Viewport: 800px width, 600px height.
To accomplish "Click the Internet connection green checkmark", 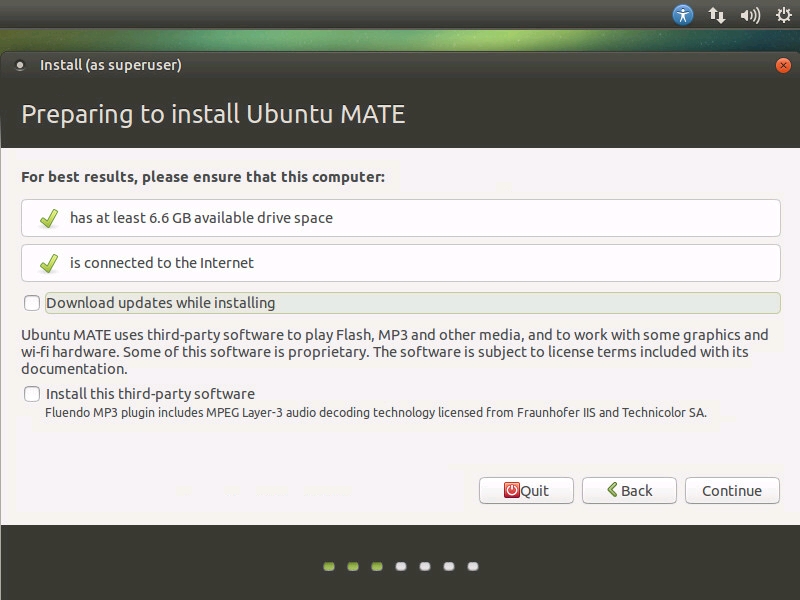I will (49, 263).
